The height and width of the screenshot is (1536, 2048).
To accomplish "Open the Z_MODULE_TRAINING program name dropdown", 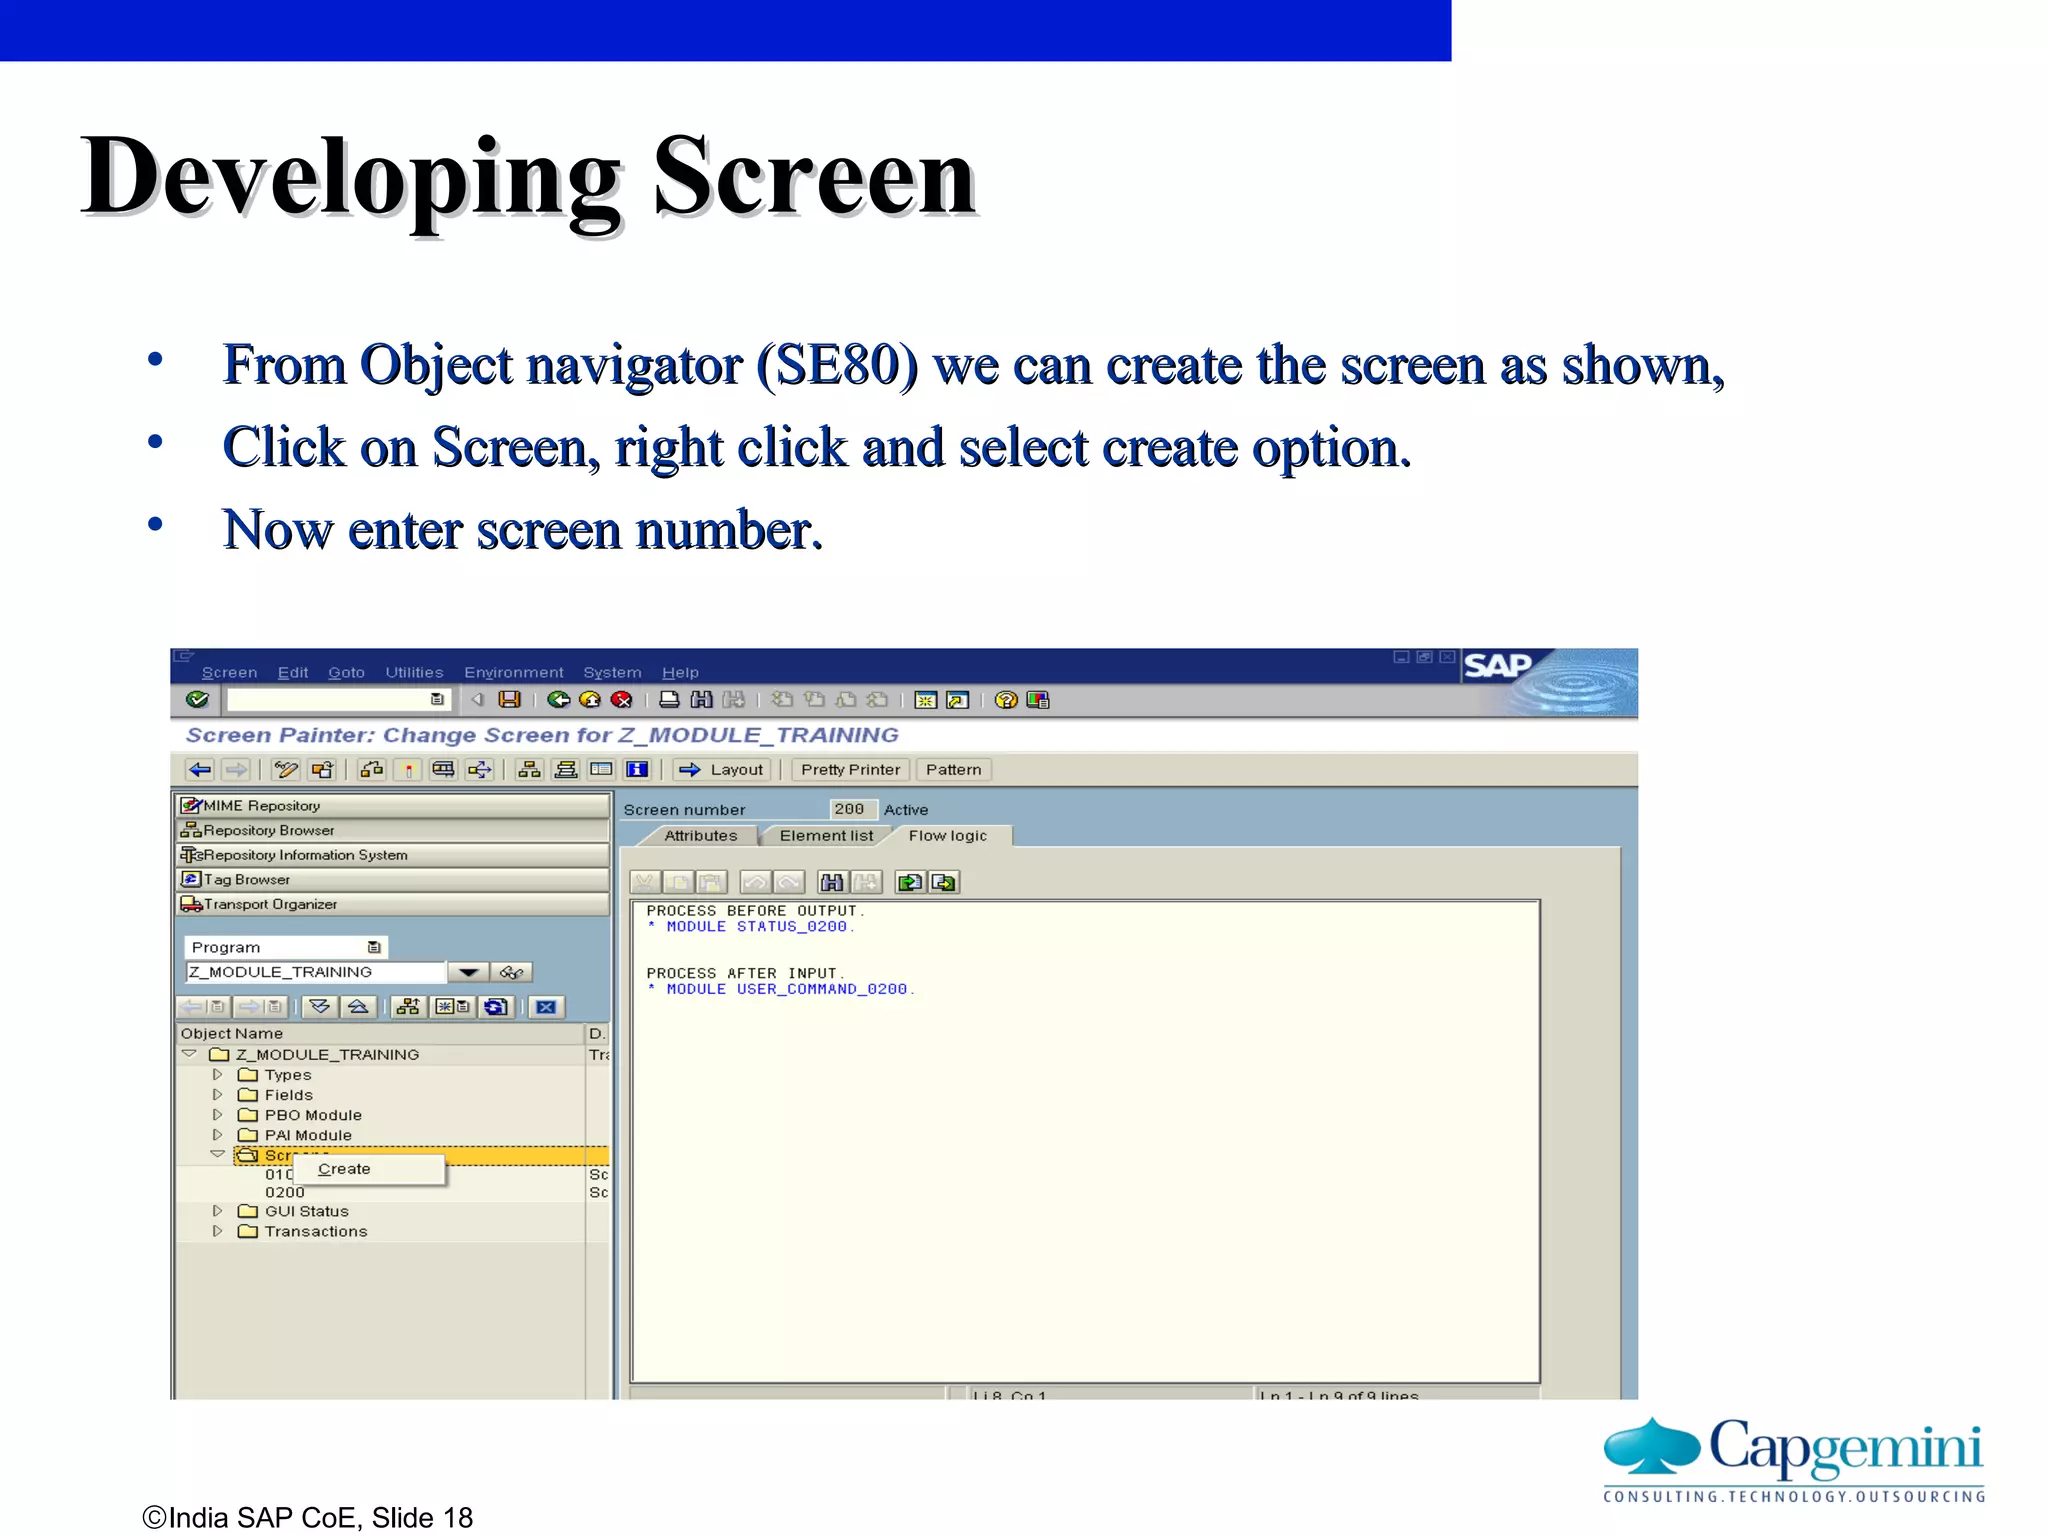I will [x=467, y=972].
